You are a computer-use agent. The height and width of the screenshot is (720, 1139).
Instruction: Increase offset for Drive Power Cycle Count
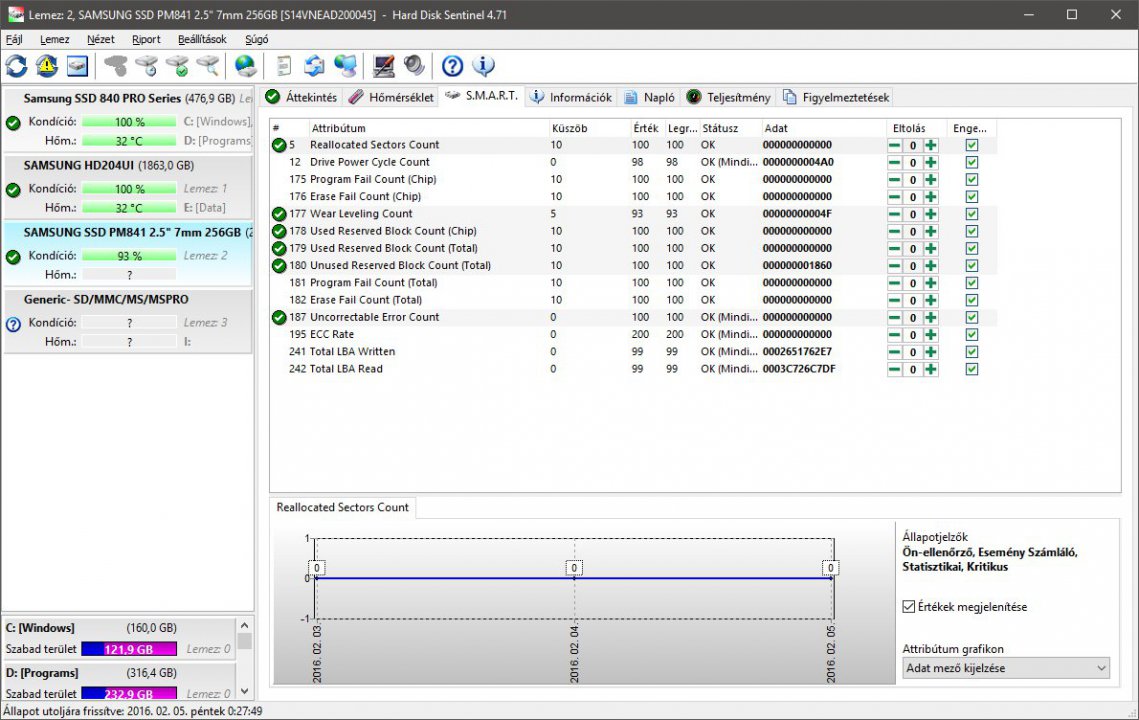(931, 162)
